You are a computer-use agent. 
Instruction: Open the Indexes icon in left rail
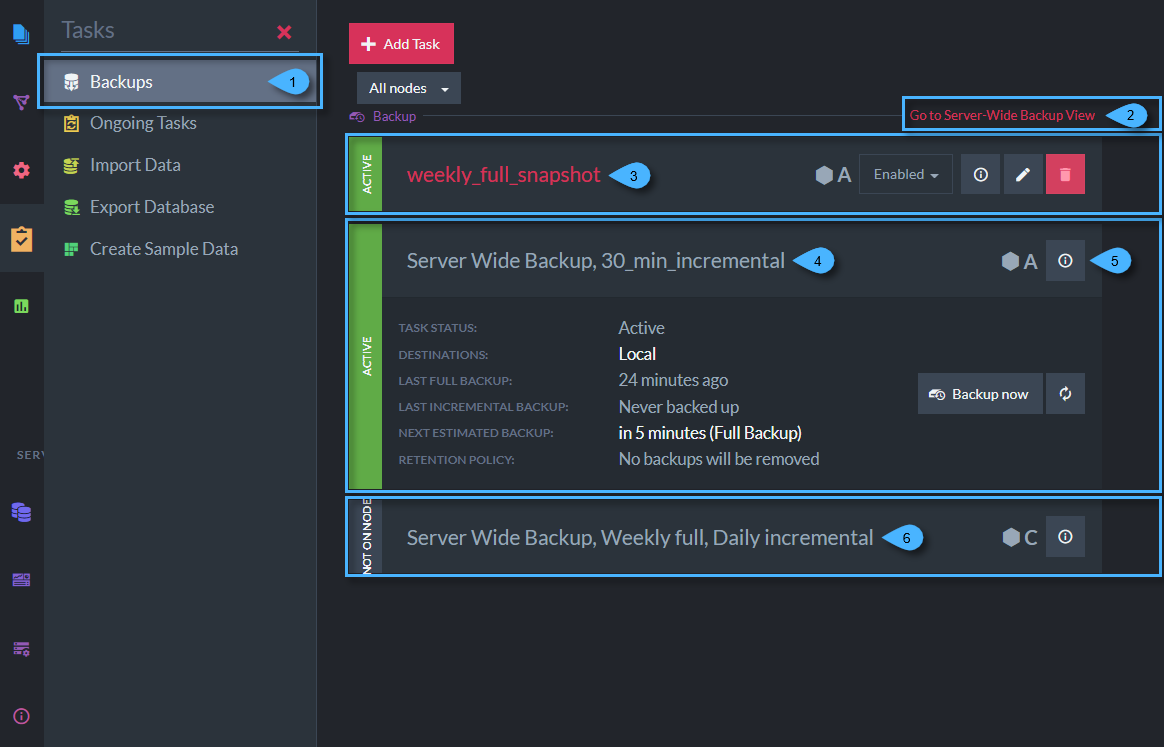point(21,102)
